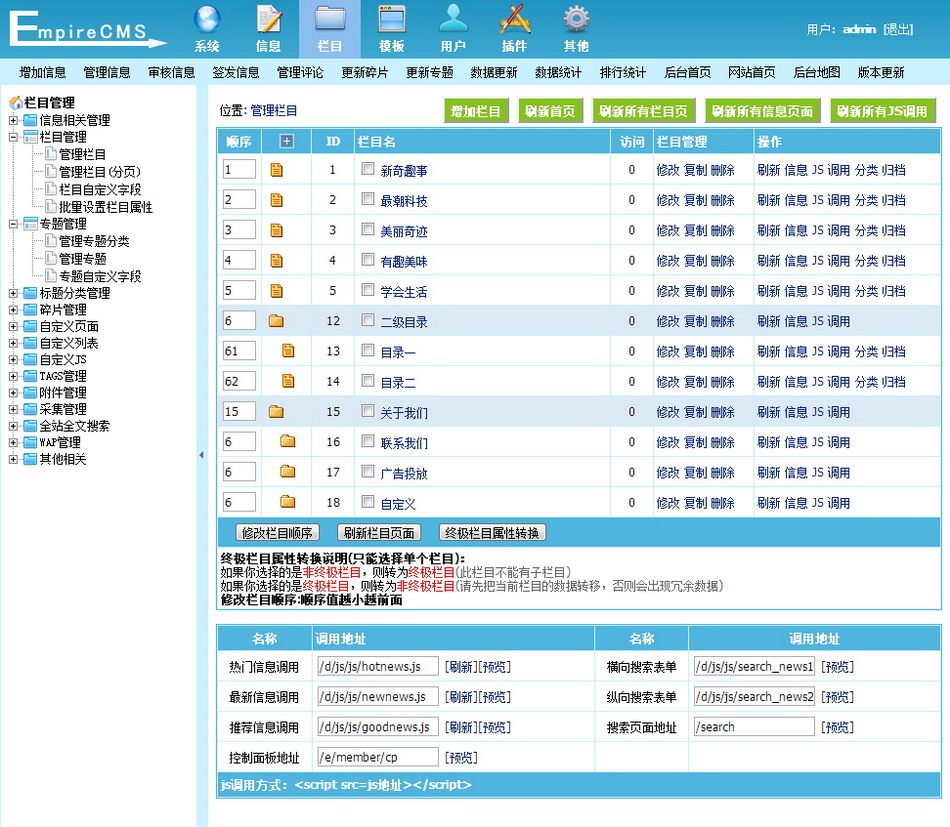
Task: Collapse the 栏目管理 tree node
Action: (x=13, y=137)
